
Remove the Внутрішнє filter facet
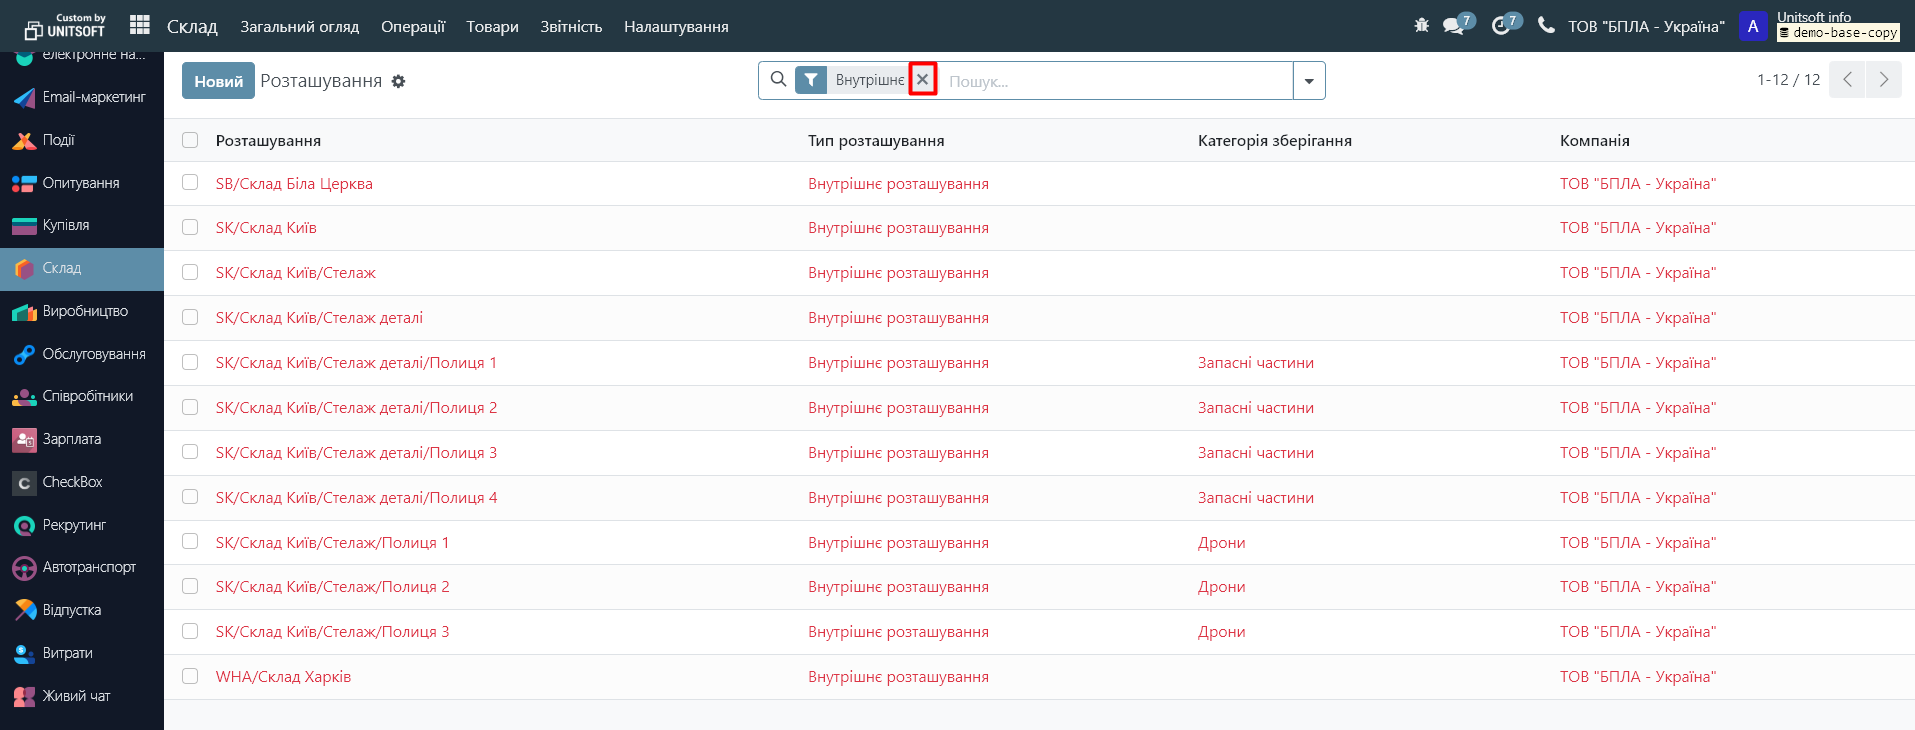[923, 80]
